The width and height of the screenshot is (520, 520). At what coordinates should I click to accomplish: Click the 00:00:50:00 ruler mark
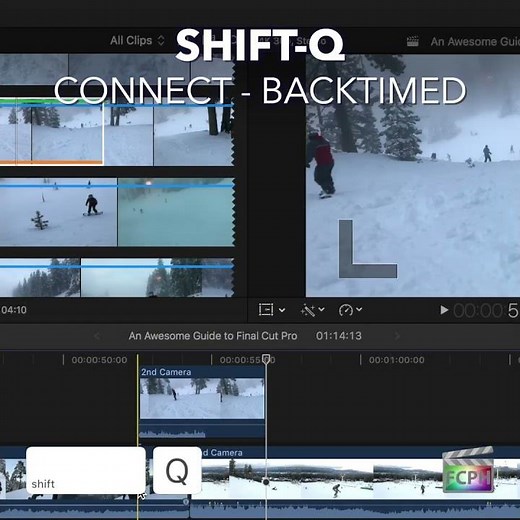pyautogui.click(x=99, y=360)
